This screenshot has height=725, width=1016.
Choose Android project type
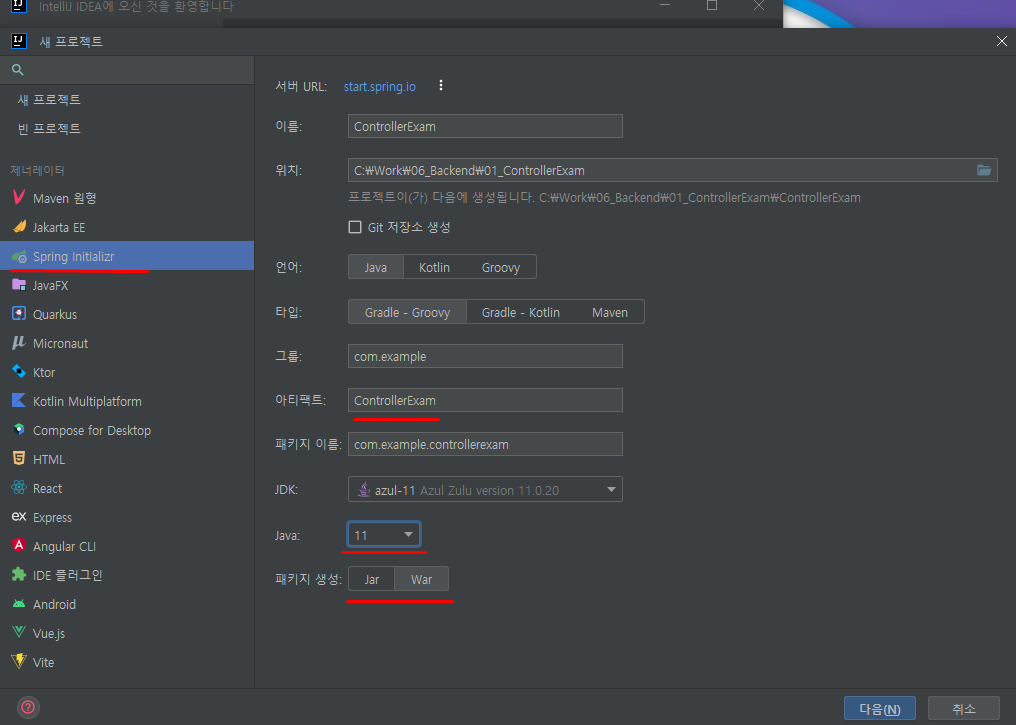tap(127, 604)
